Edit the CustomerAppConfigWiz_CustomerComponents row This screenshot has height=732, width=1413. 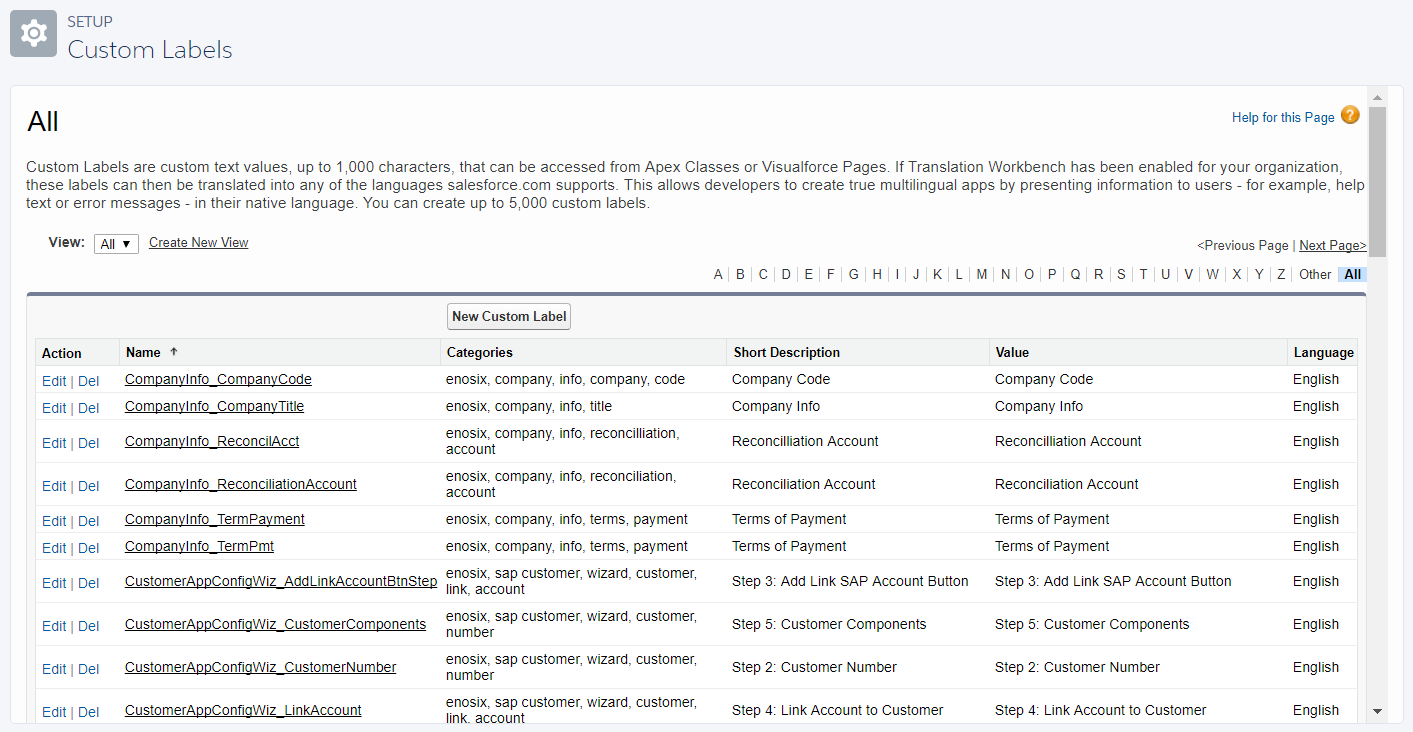tap(54, 626)
